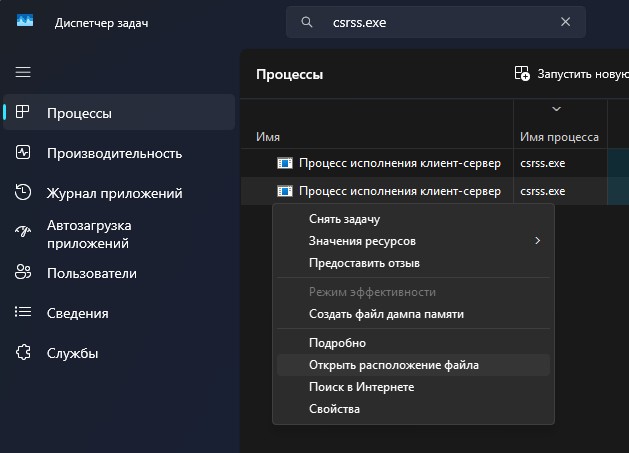Click the Автозагрузка приложений gauge icon
The image size is (629, 453).
point(23,231)
